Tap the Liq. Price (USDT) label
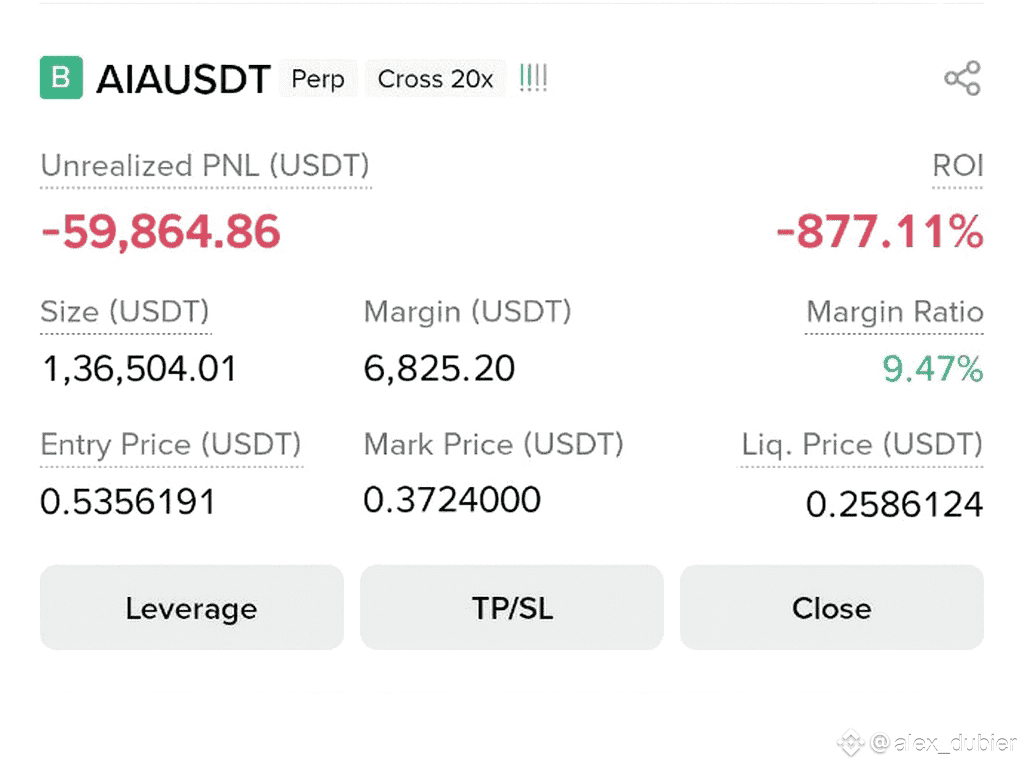 [x=861, y=445]
